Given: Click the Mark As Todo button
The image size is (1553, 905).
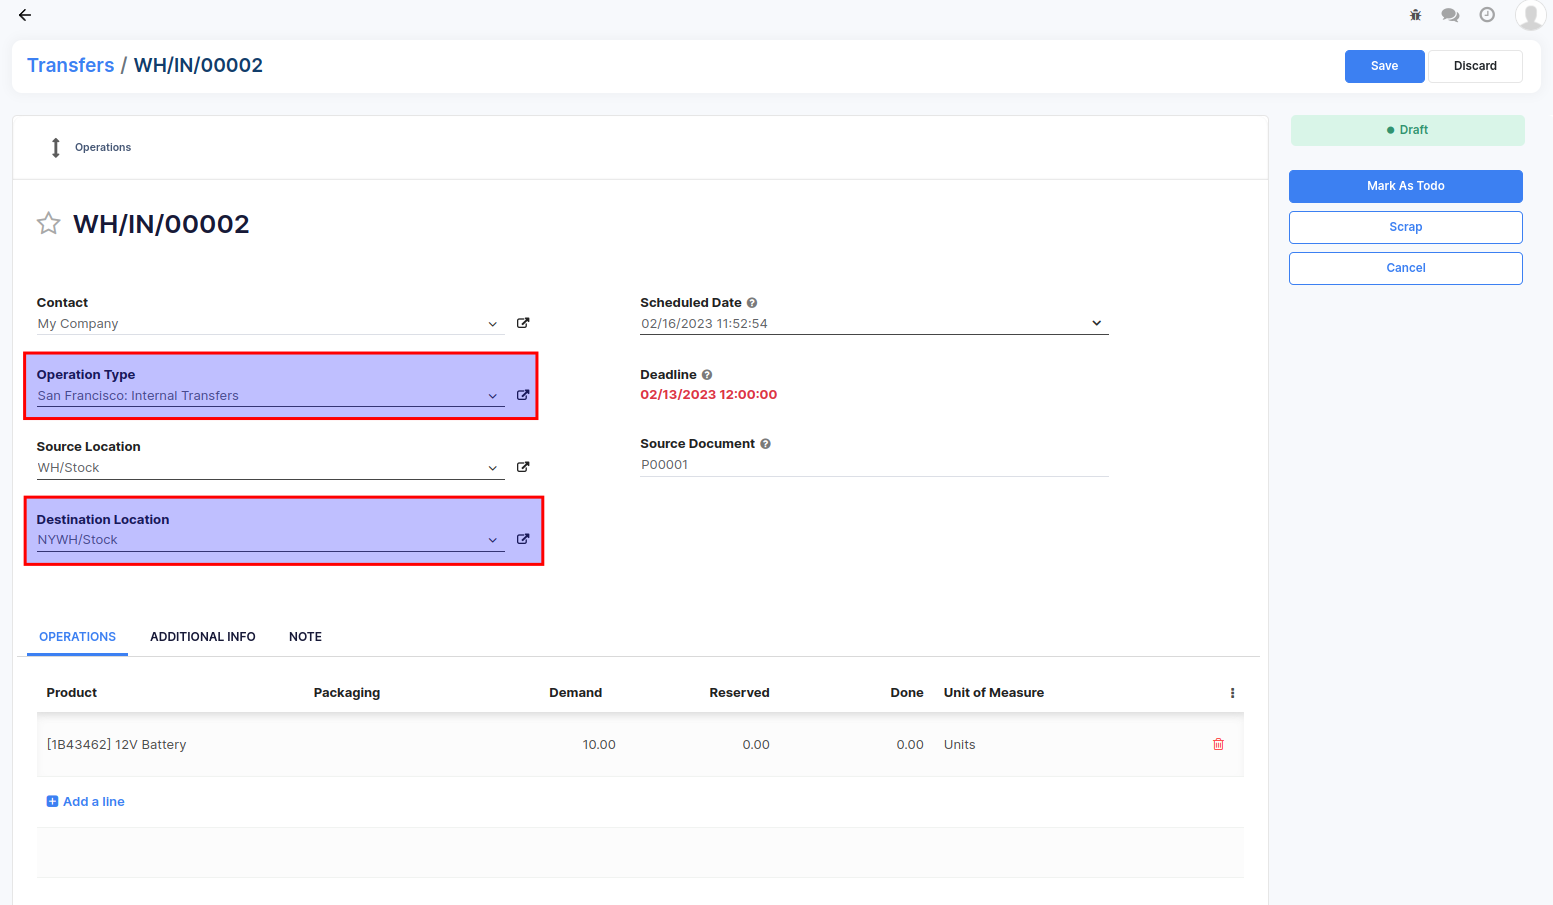Looking at the screenshot, I should [x=1405, y=186].
